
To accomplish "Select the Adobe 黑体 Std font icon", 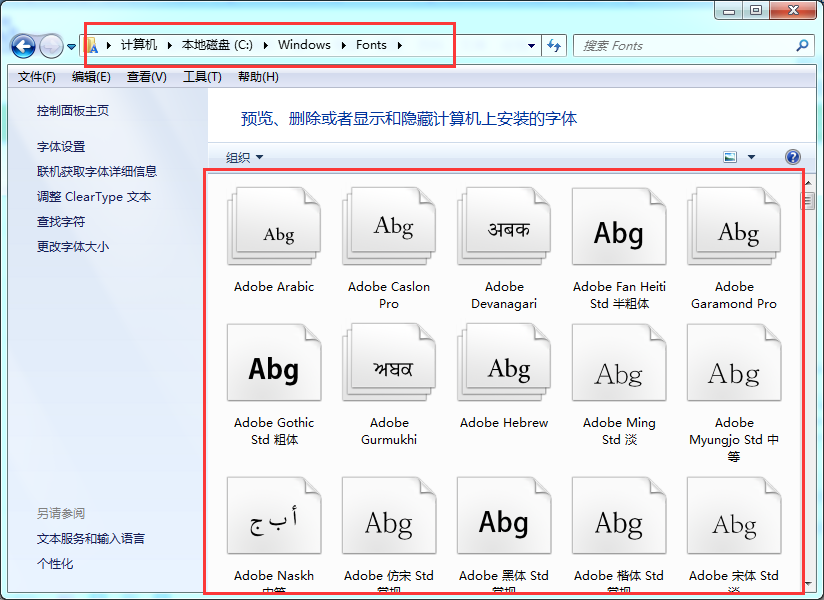I will coord(504,515).
